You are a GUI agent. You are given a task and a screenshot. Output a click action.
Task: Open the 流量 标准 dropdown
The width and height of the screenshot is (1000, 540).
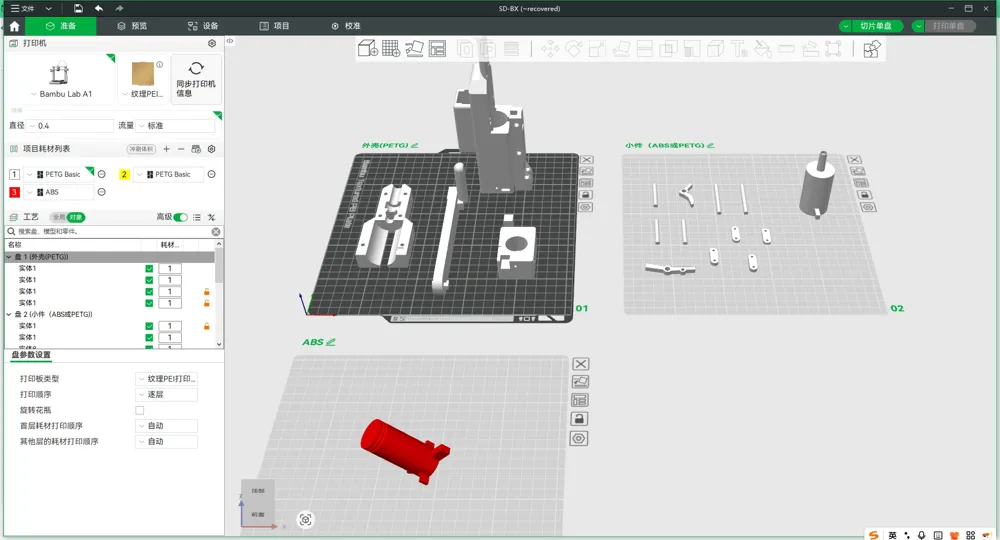tap(175, 126)
